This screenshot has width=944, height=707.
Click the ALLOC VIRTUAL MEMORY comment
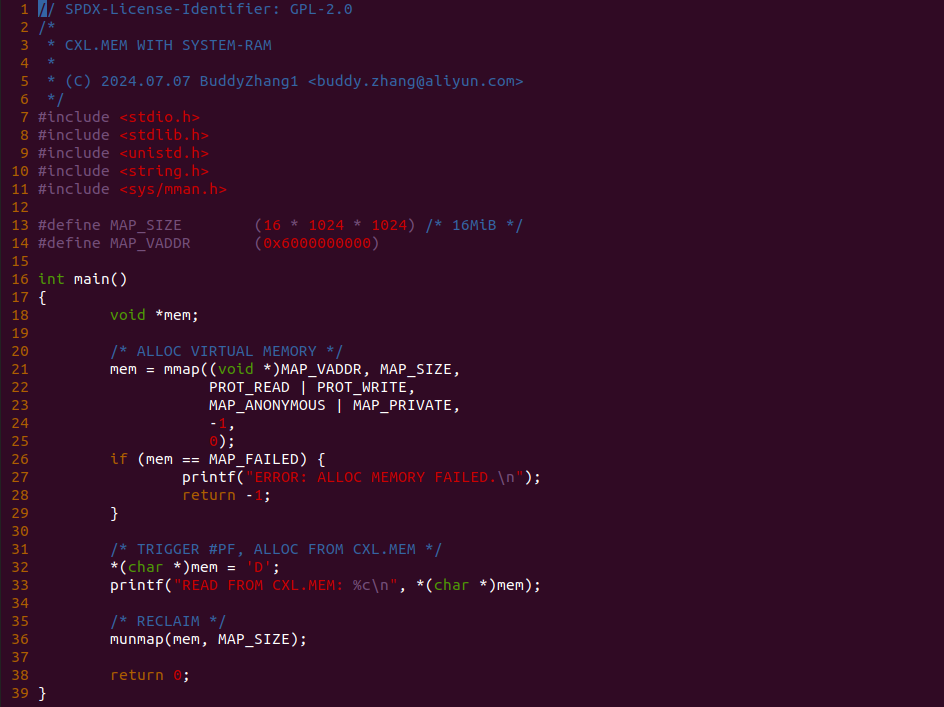[x=226, y=351]
